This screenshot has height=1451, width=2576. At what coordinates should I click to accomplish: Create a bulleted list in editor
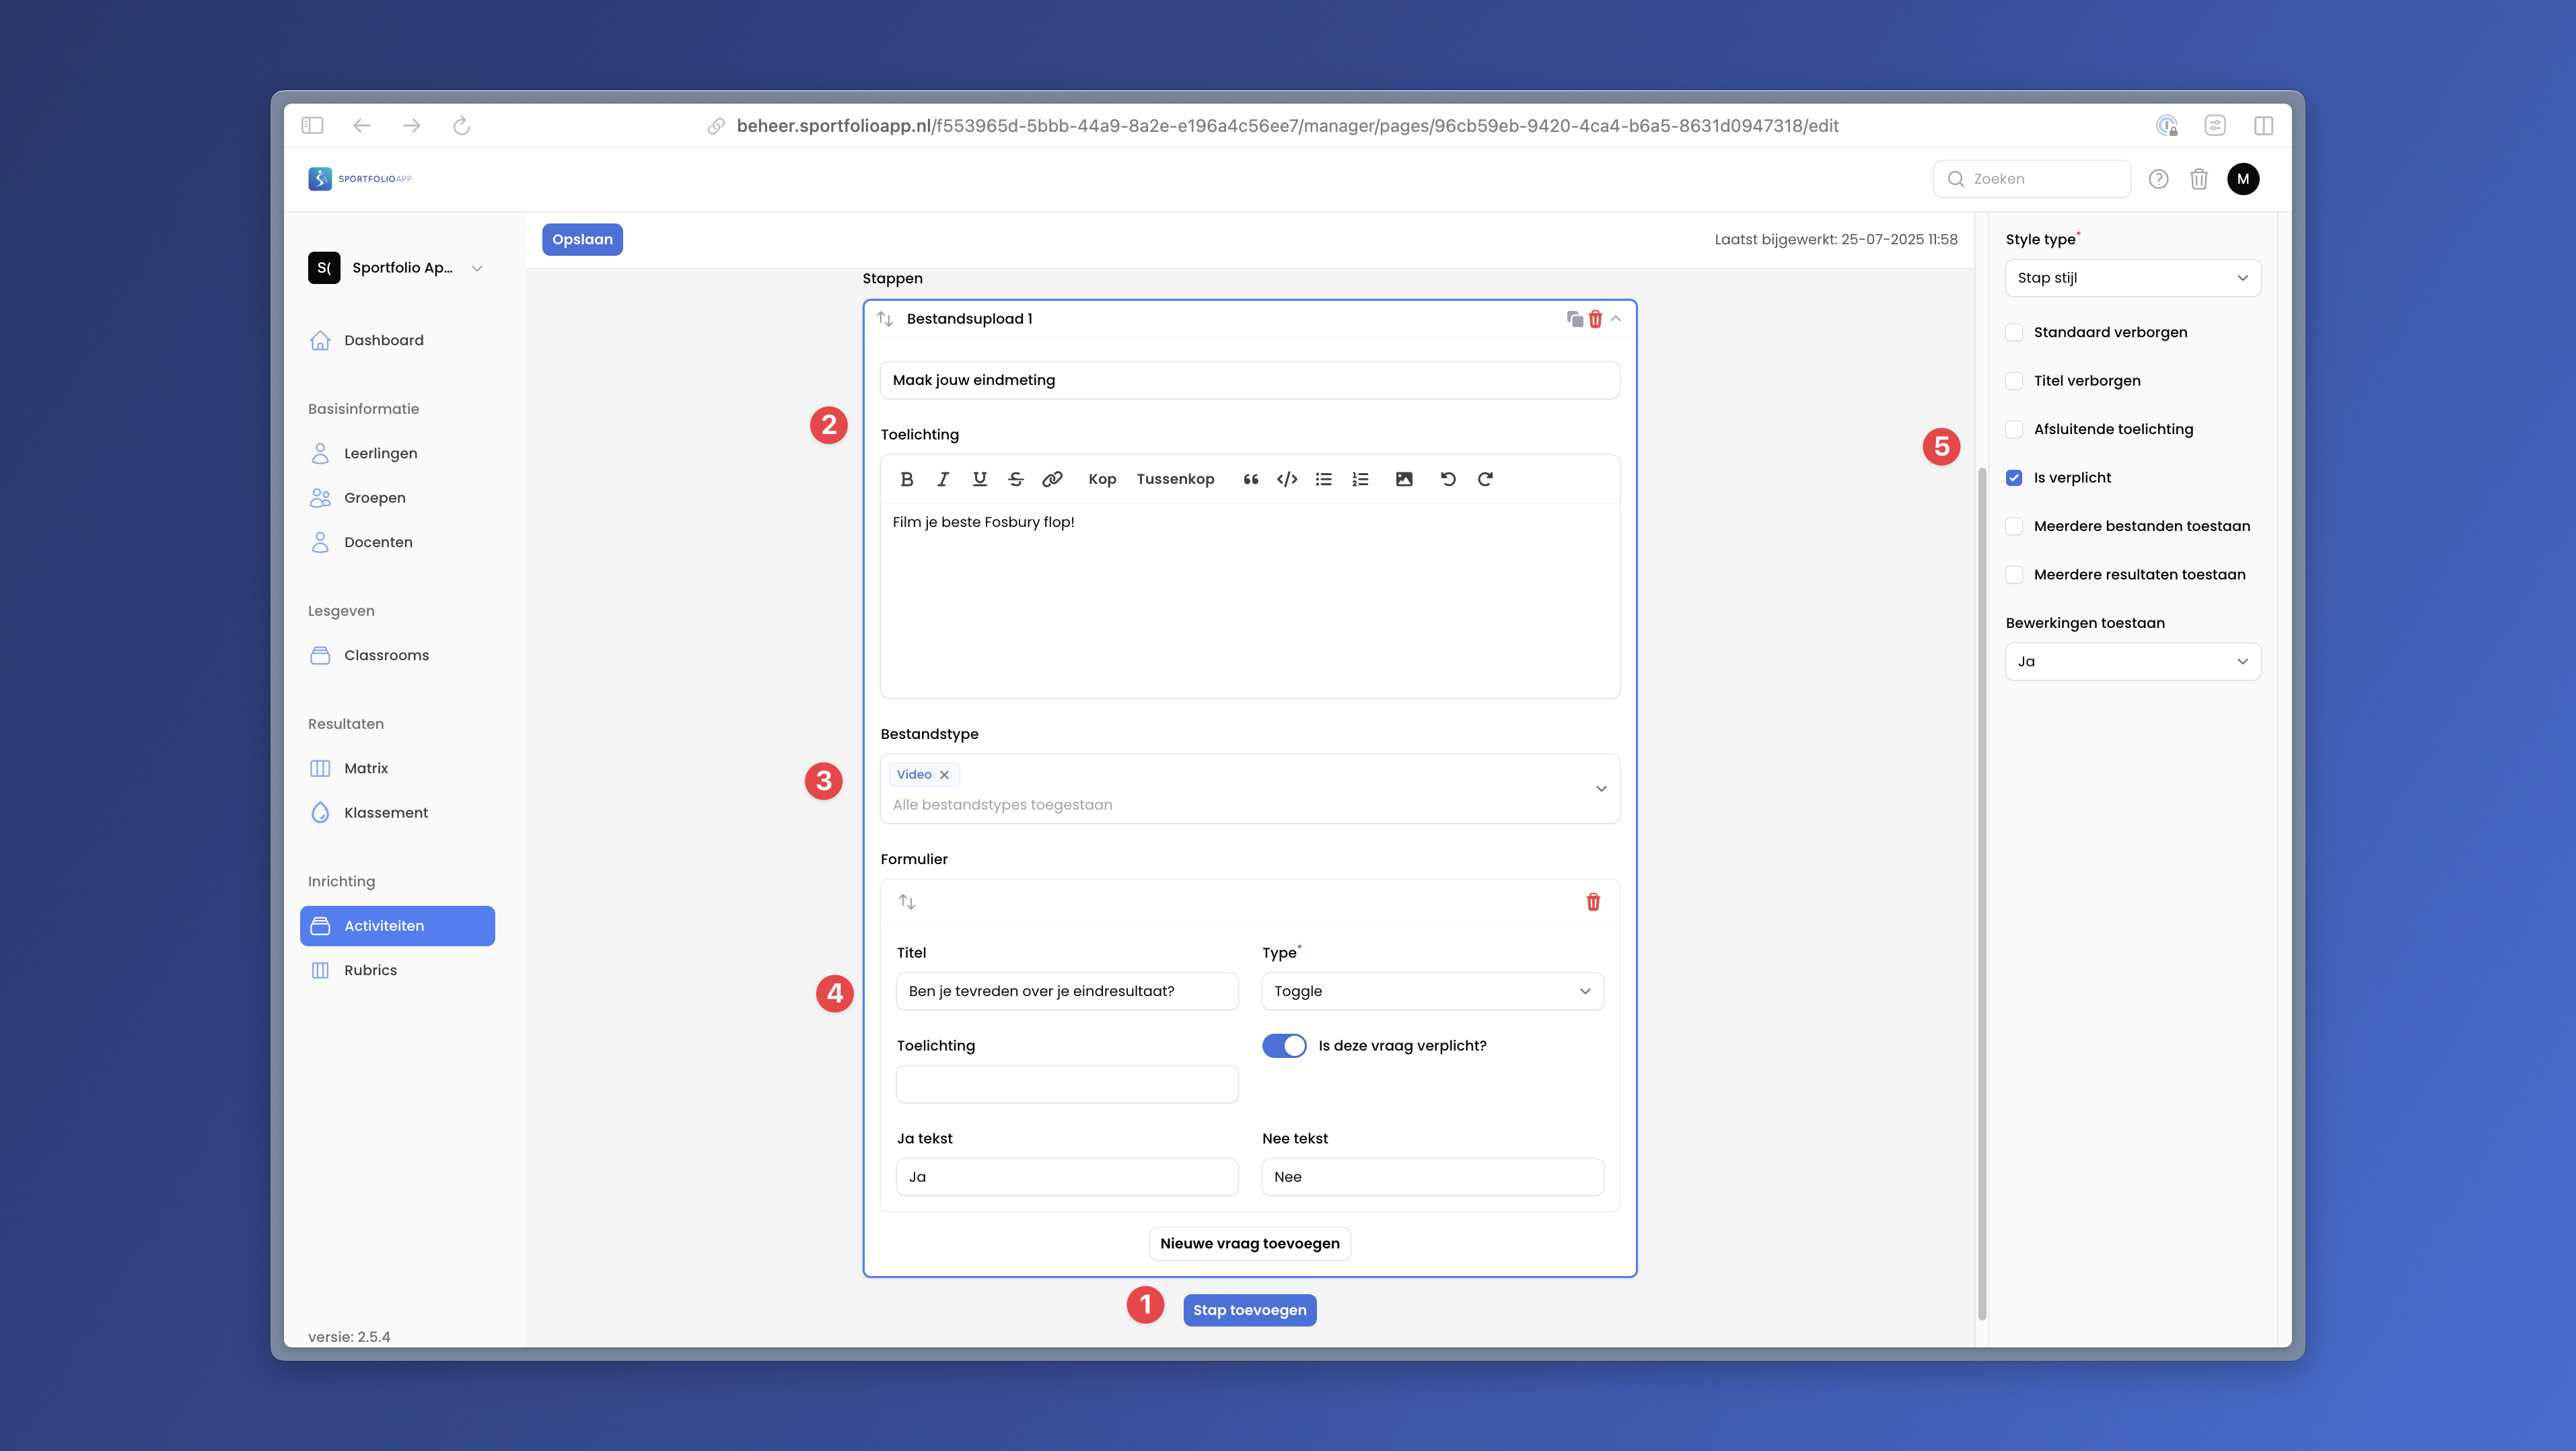point(1324,479)
